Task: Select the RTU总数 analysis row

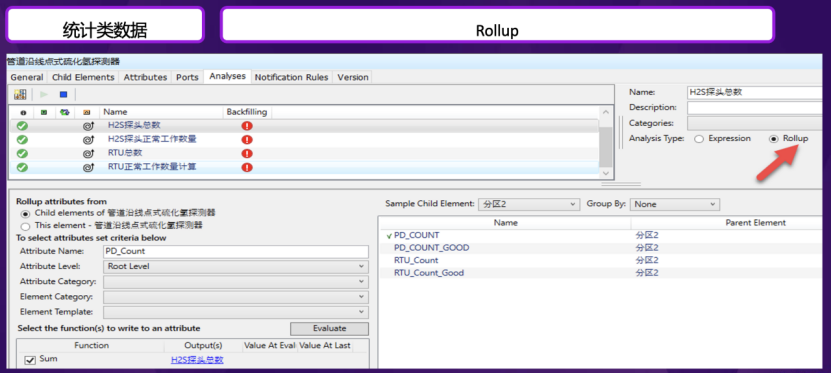Action: (305, 154)
